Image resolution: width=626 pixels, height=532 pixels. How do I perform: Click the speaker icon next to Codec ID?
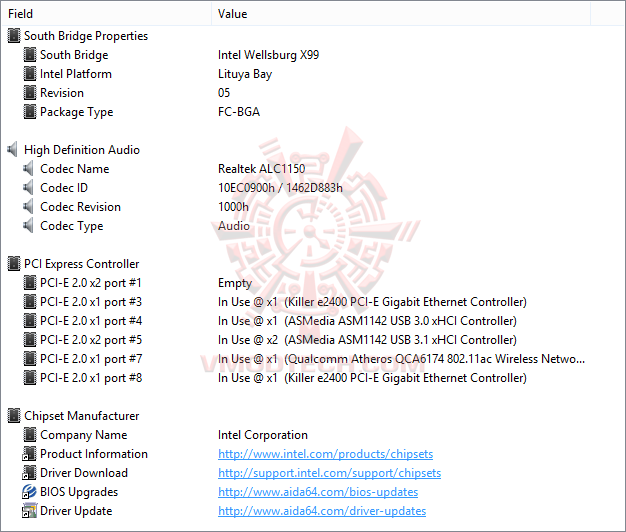[28, 188]
